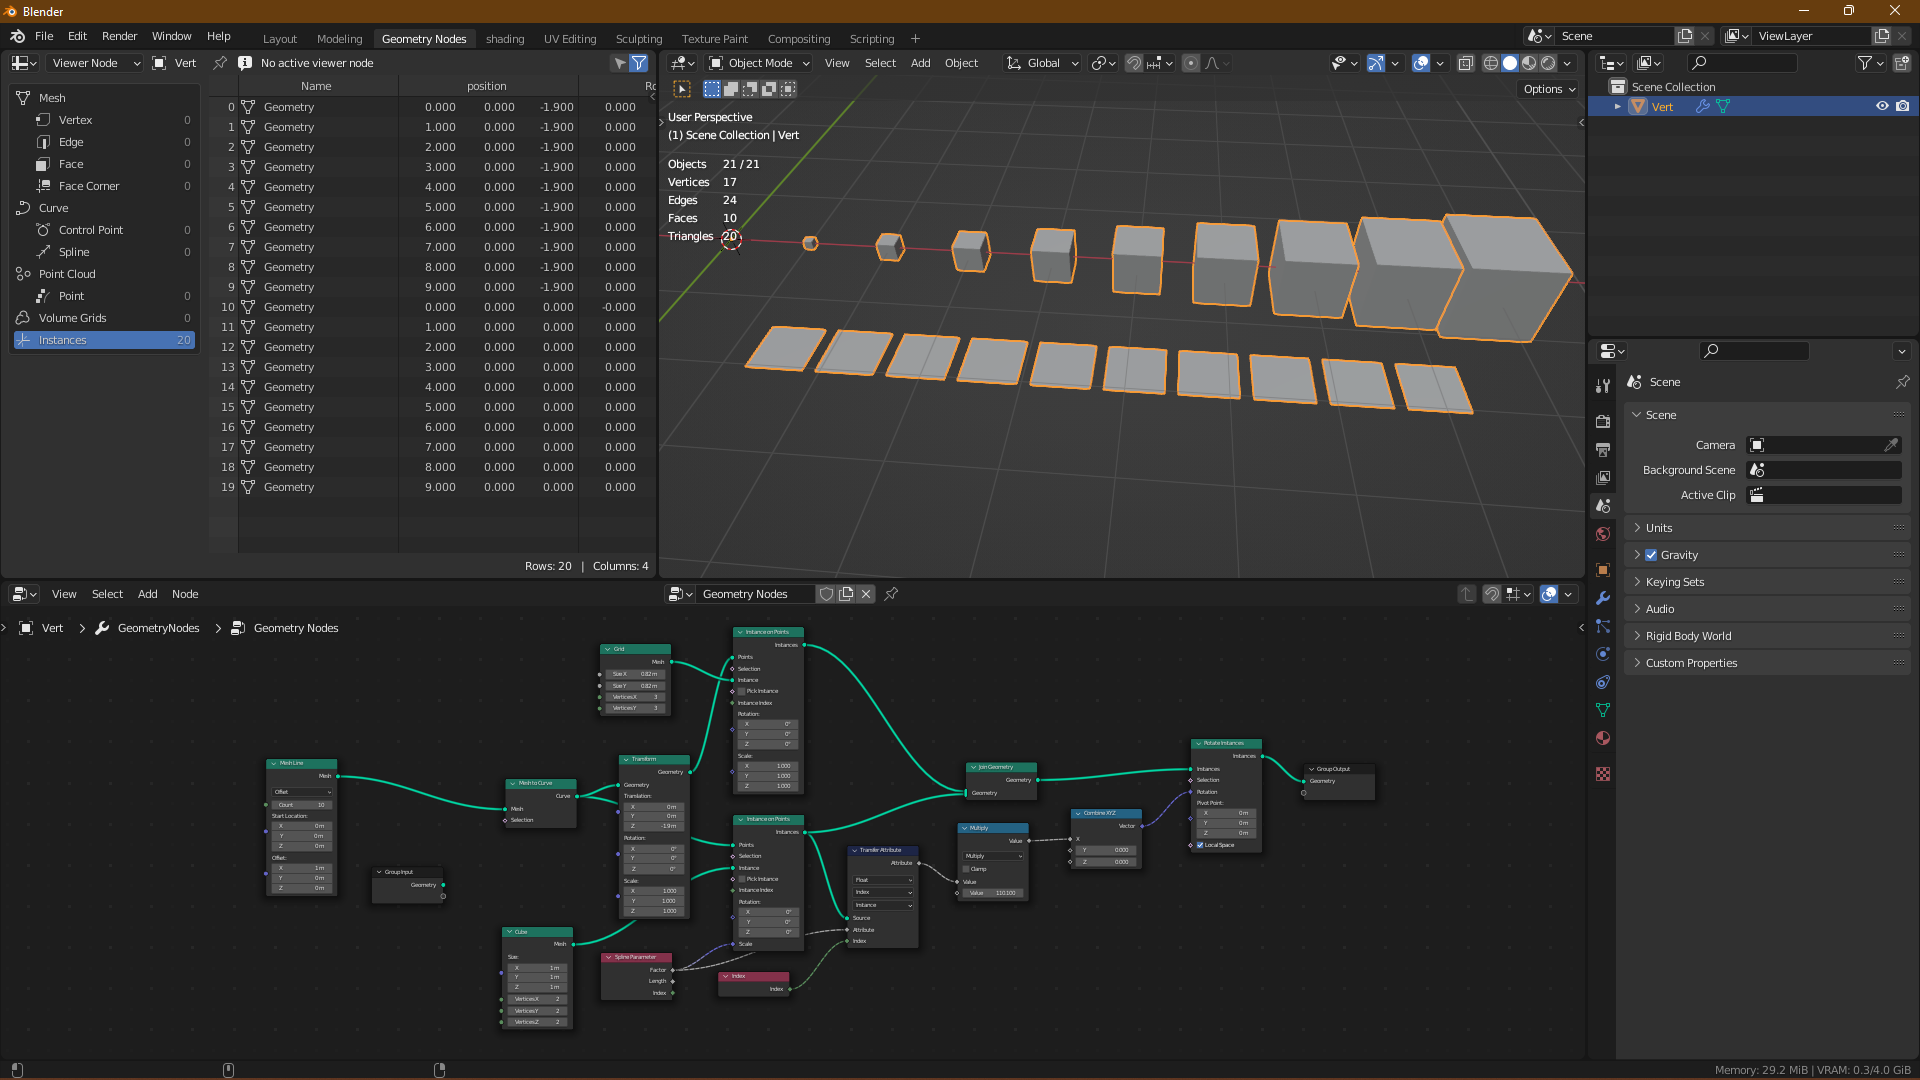Screen dimensions: 1920x1080
Task: Open the Object Data mesh properties tab
Action: (1603, 710)
